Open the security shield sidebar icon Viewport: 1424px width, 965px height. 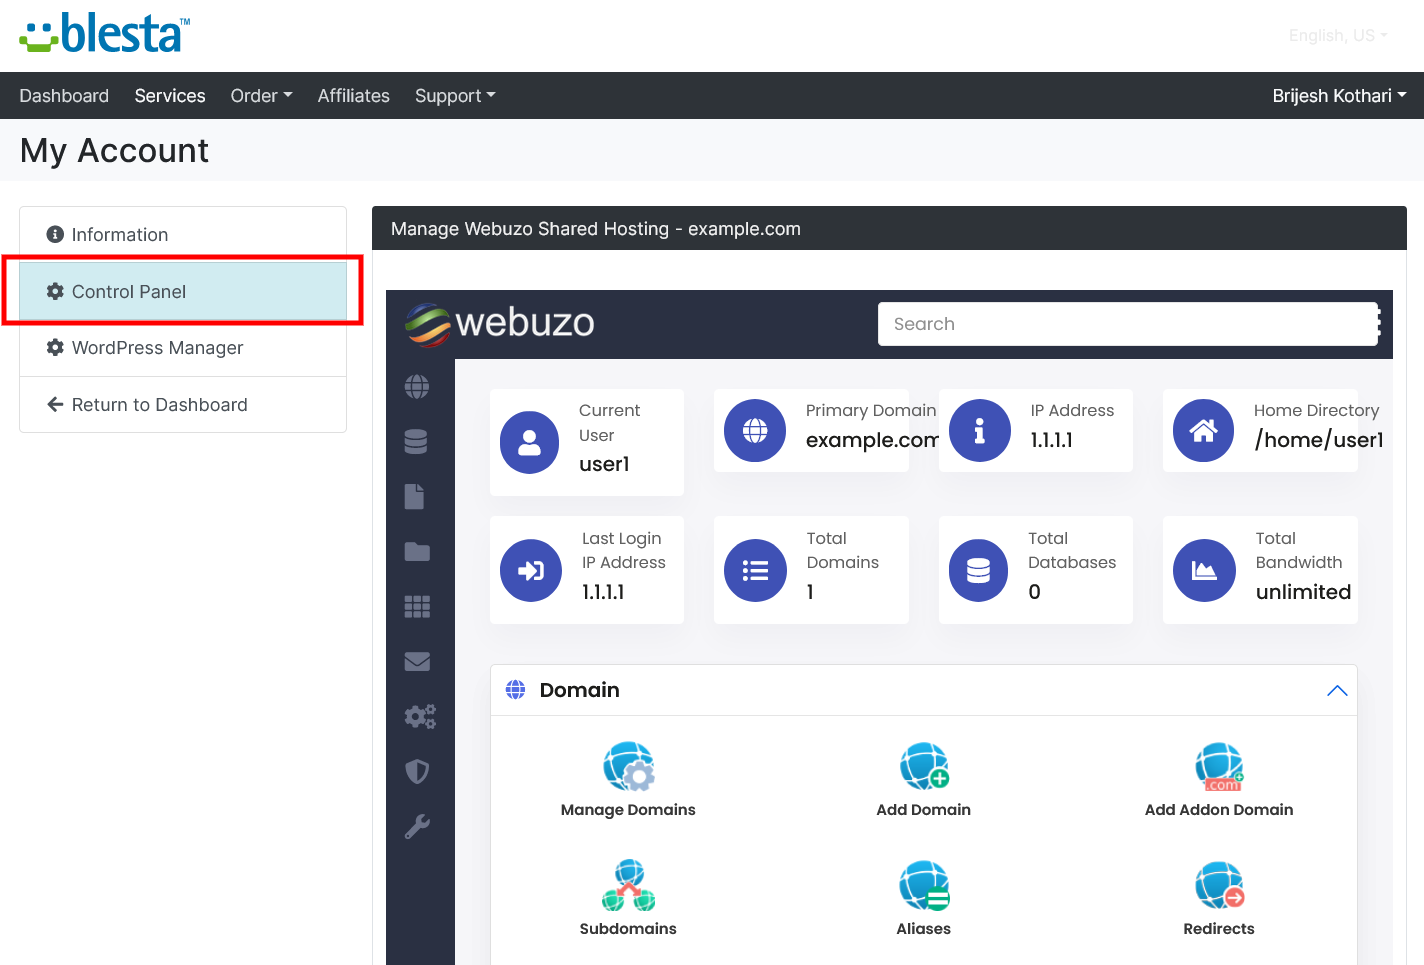click(417, 771)
